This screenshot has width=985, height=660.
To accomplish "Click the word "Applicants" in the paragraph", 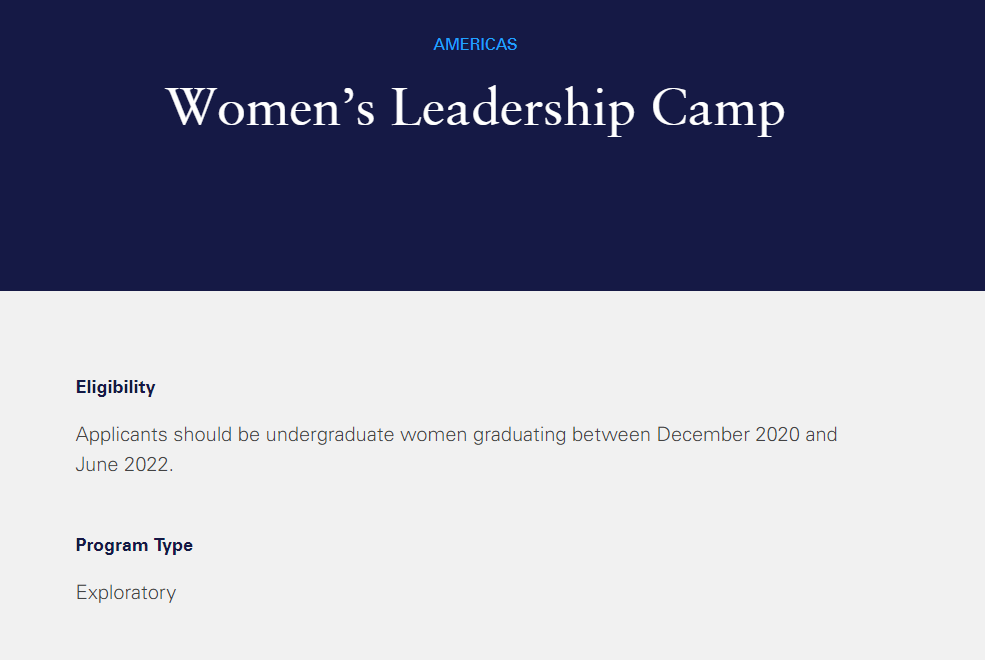I will click(x=121, y=435).
